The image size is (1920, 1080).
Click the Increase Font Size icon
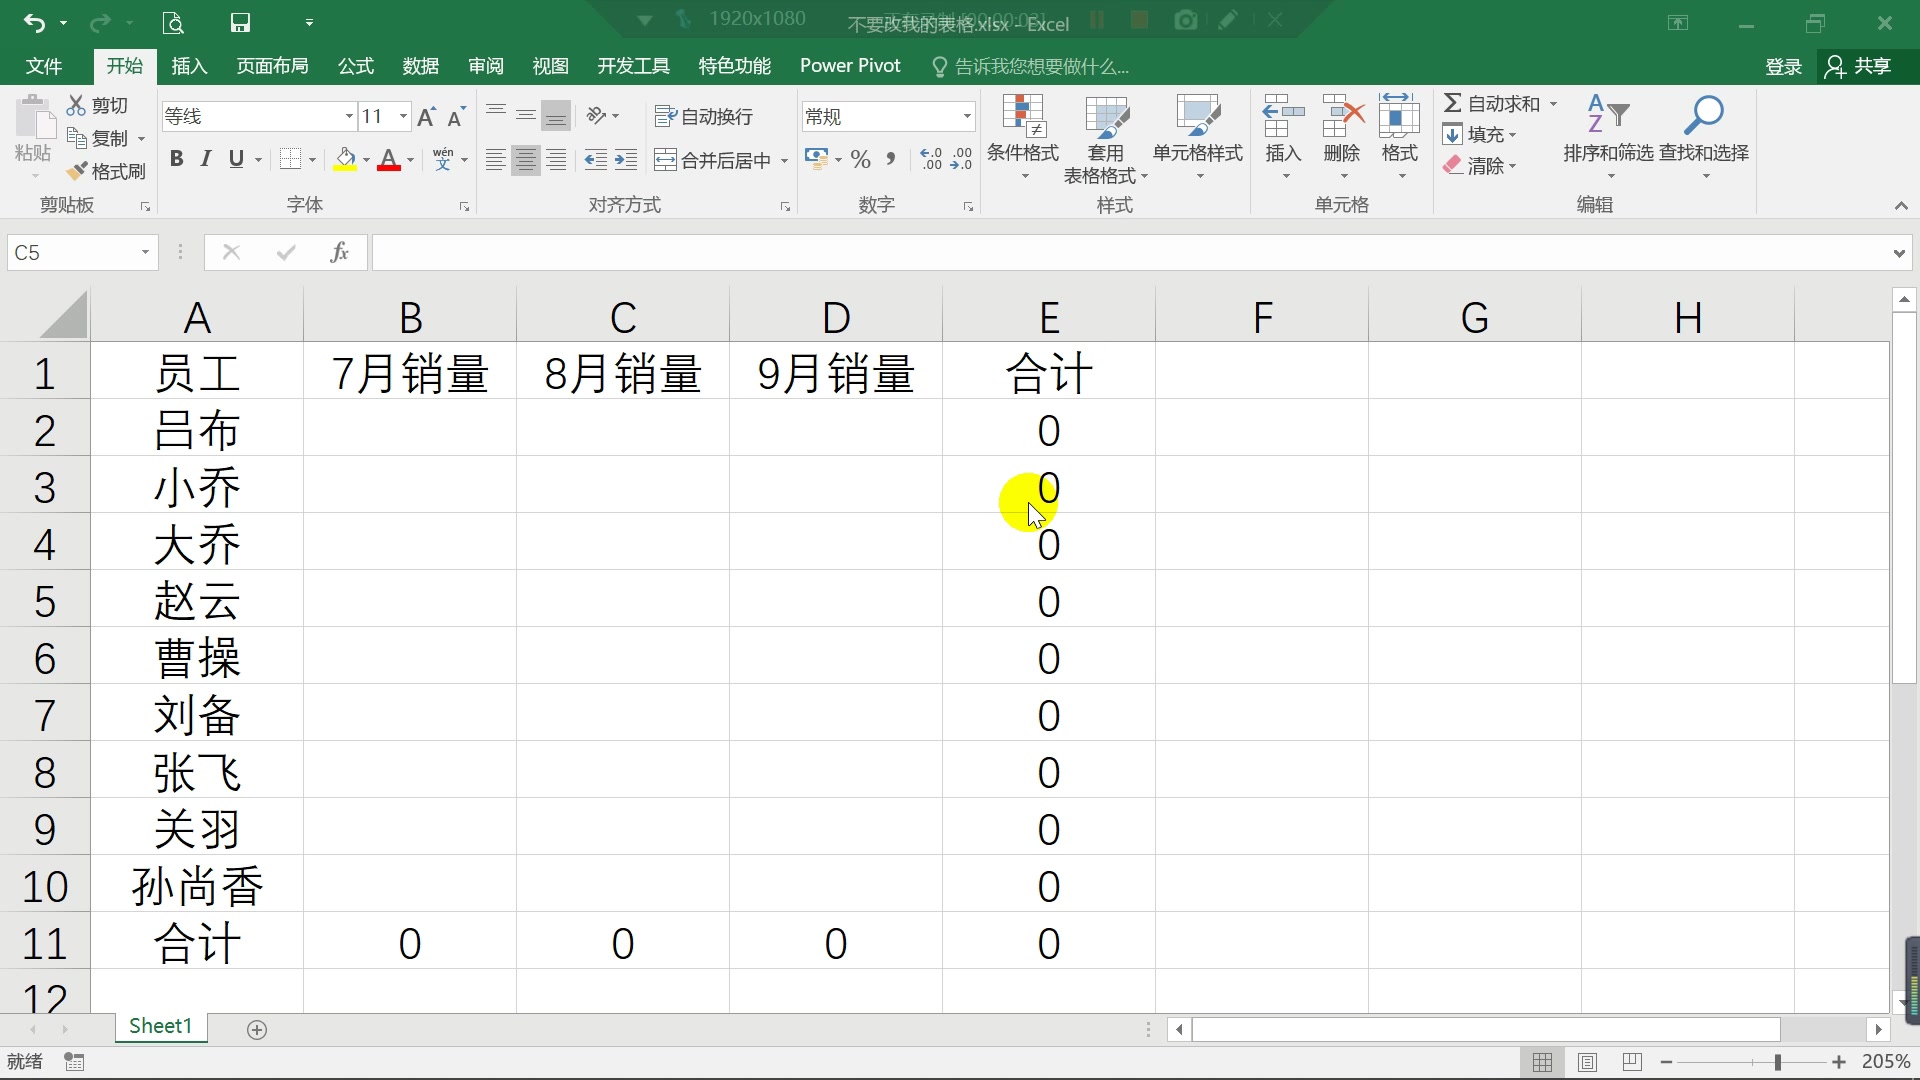pyautogui.click(x=426, y=117)
